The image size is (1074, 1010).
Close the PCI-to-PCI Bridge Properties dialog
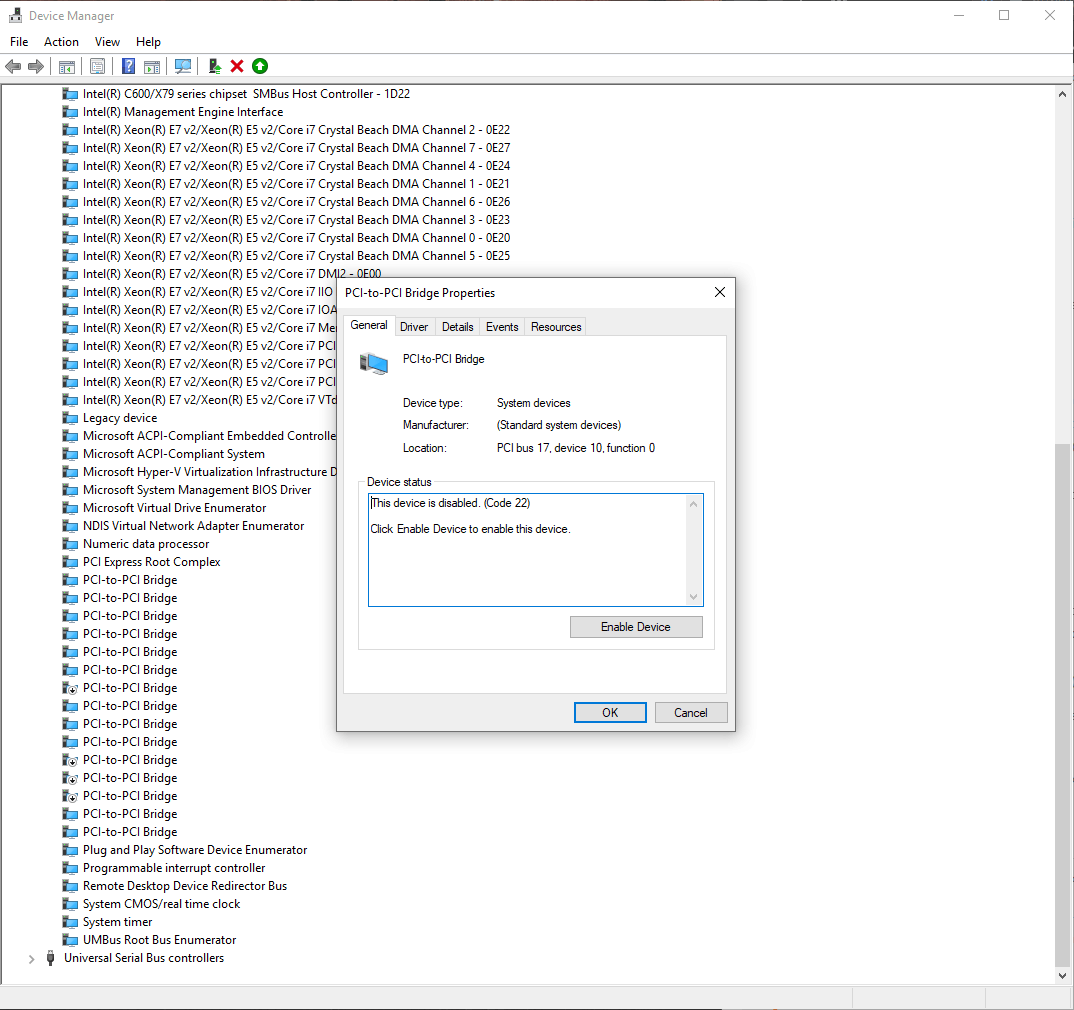pyautogui.click(x=720, y=292)
